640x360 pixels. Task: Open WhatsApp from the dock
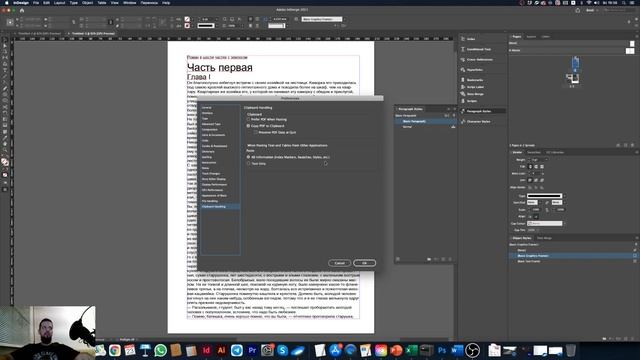[160, 350]
